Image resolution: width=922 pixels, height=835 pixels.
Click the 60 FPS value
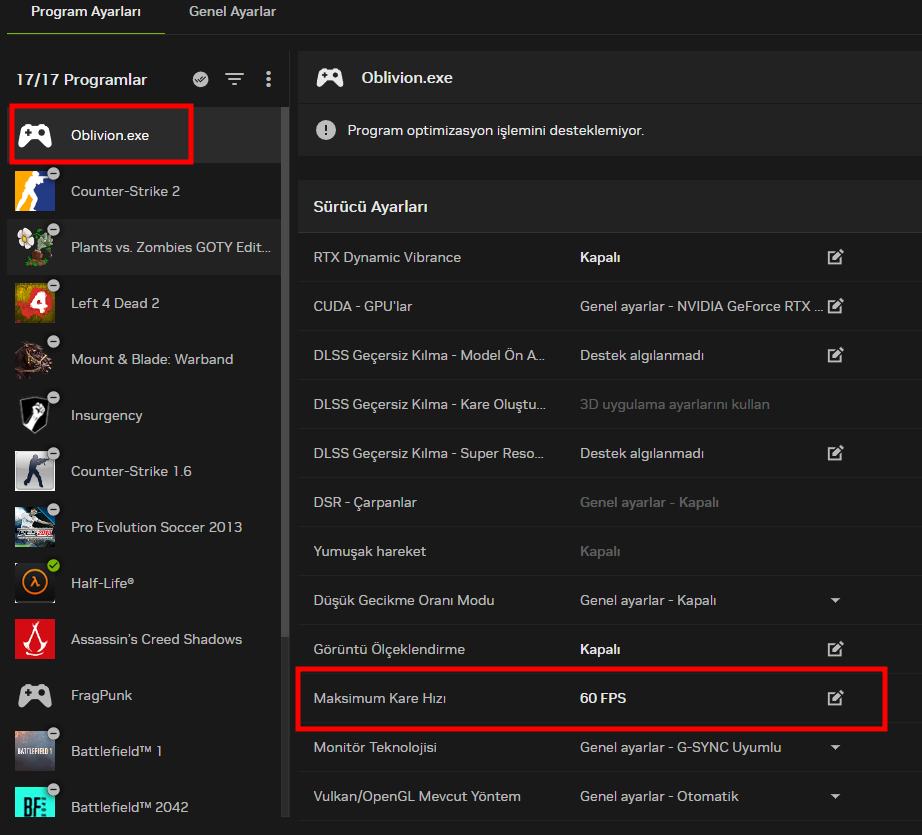tap(603, 698)
